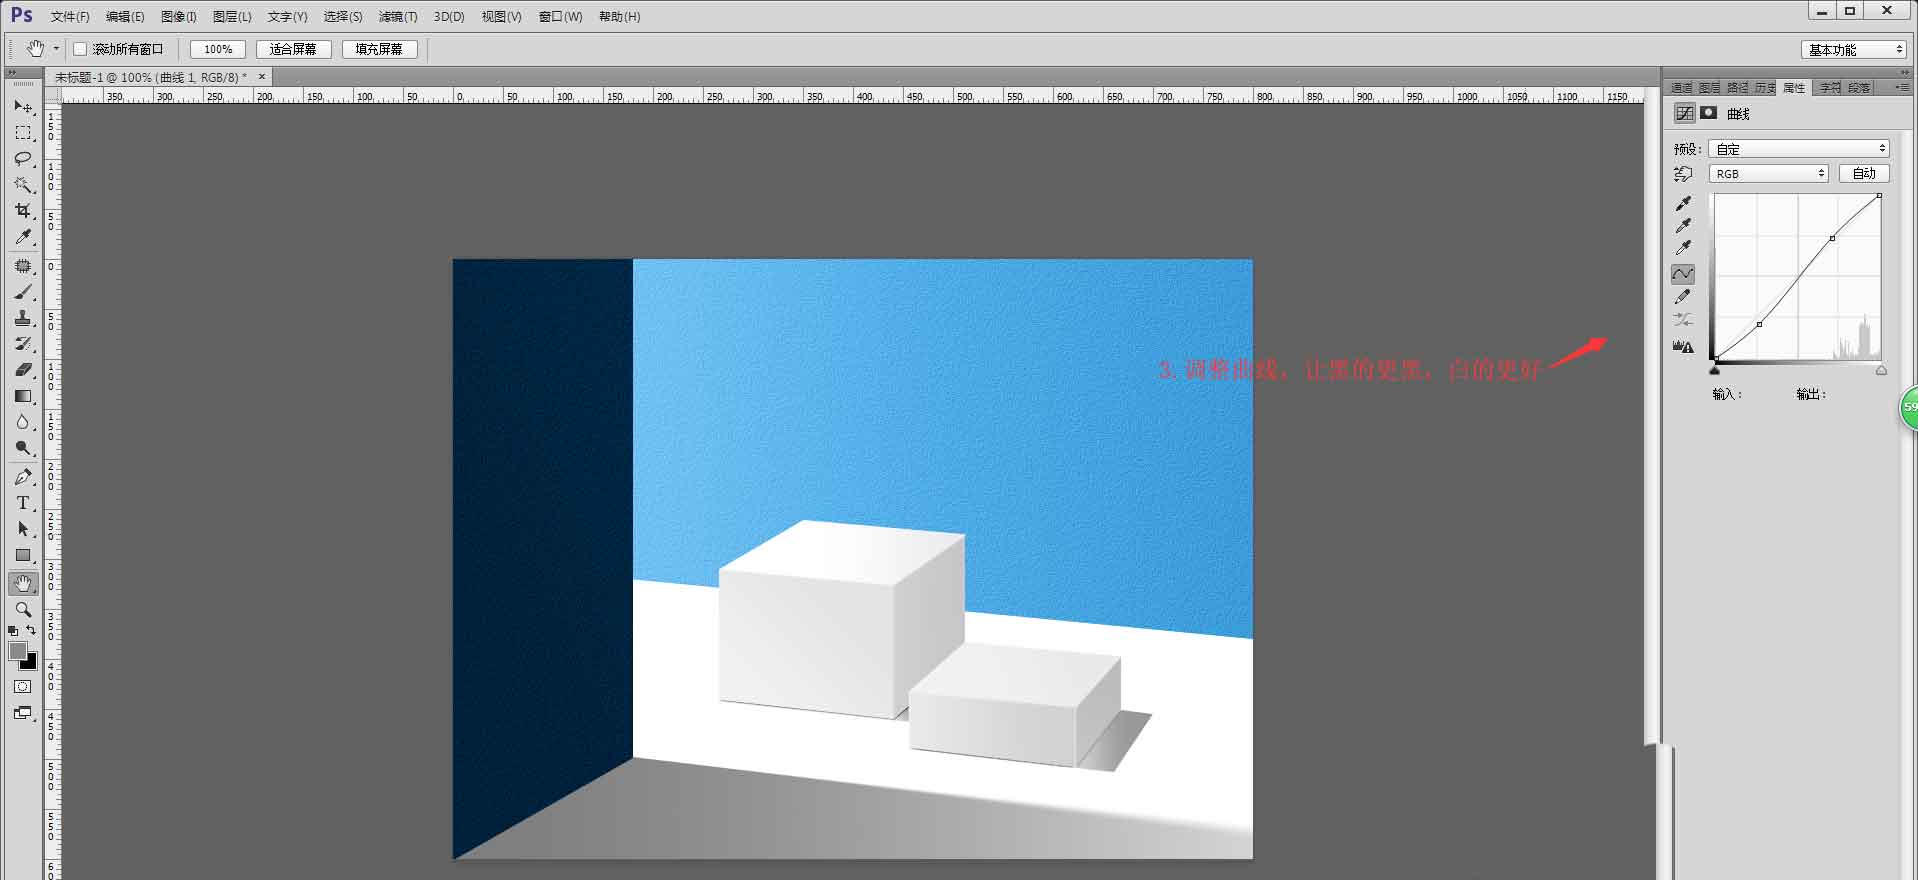
Task: Toggle the scroll all windows checkbox
Action: 80,49
